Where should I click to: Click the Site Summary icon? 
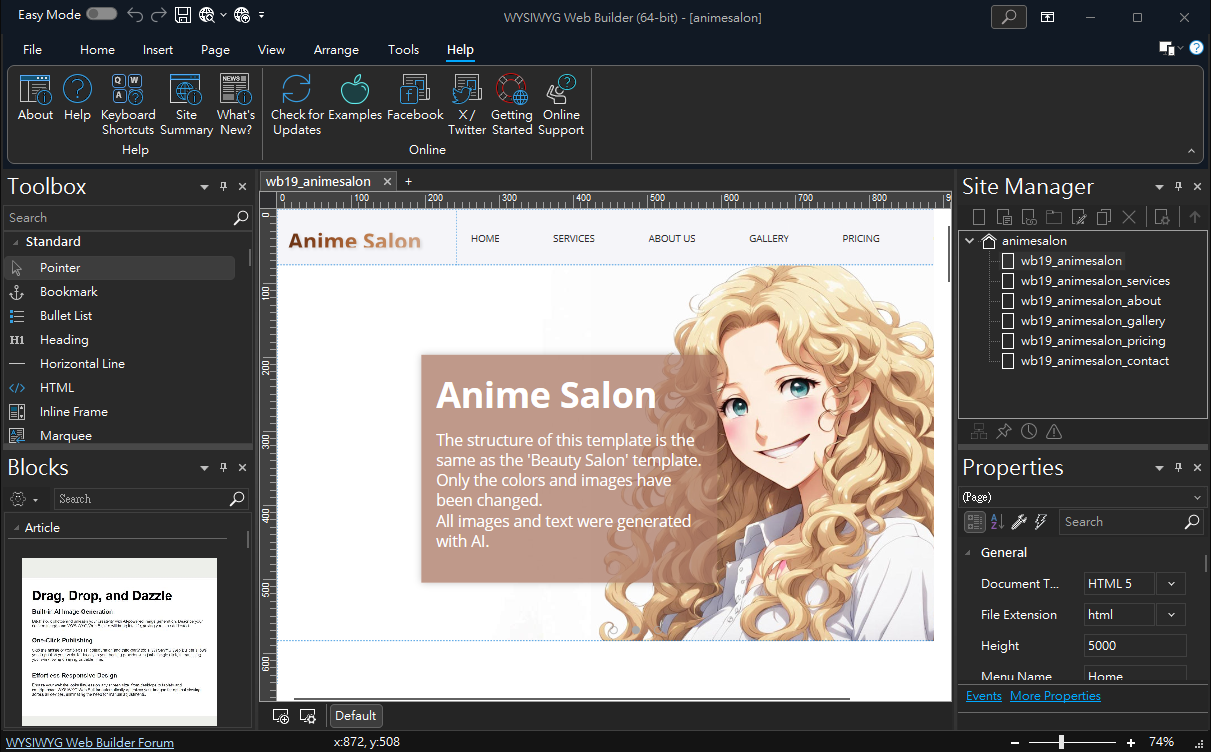[x=186, y=105]
